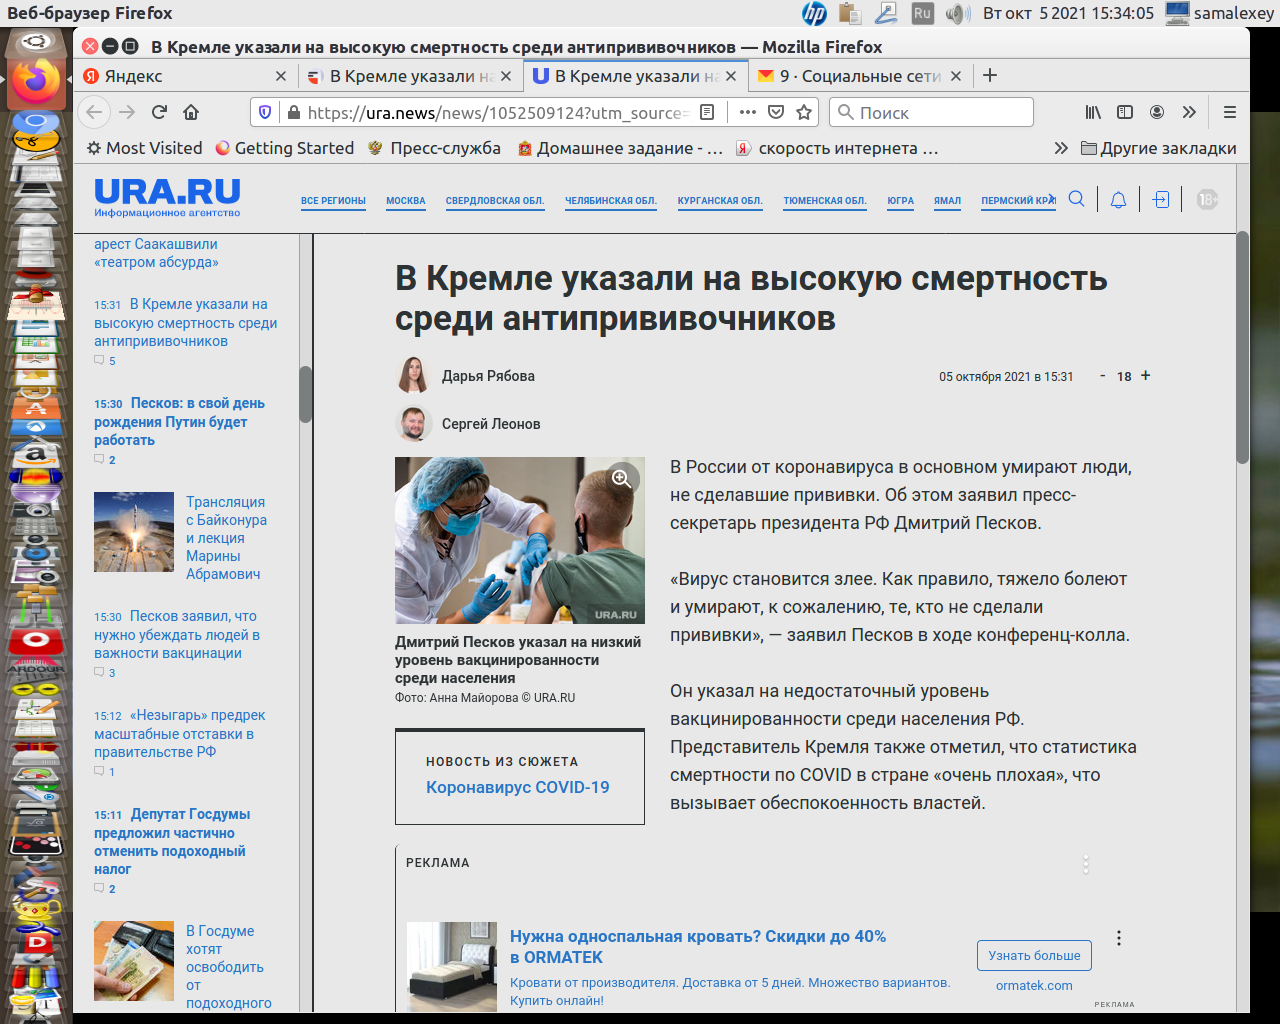Show site security padlock info
Viewport: 1280px width, 1024px height.
click(x=293, y=113)
